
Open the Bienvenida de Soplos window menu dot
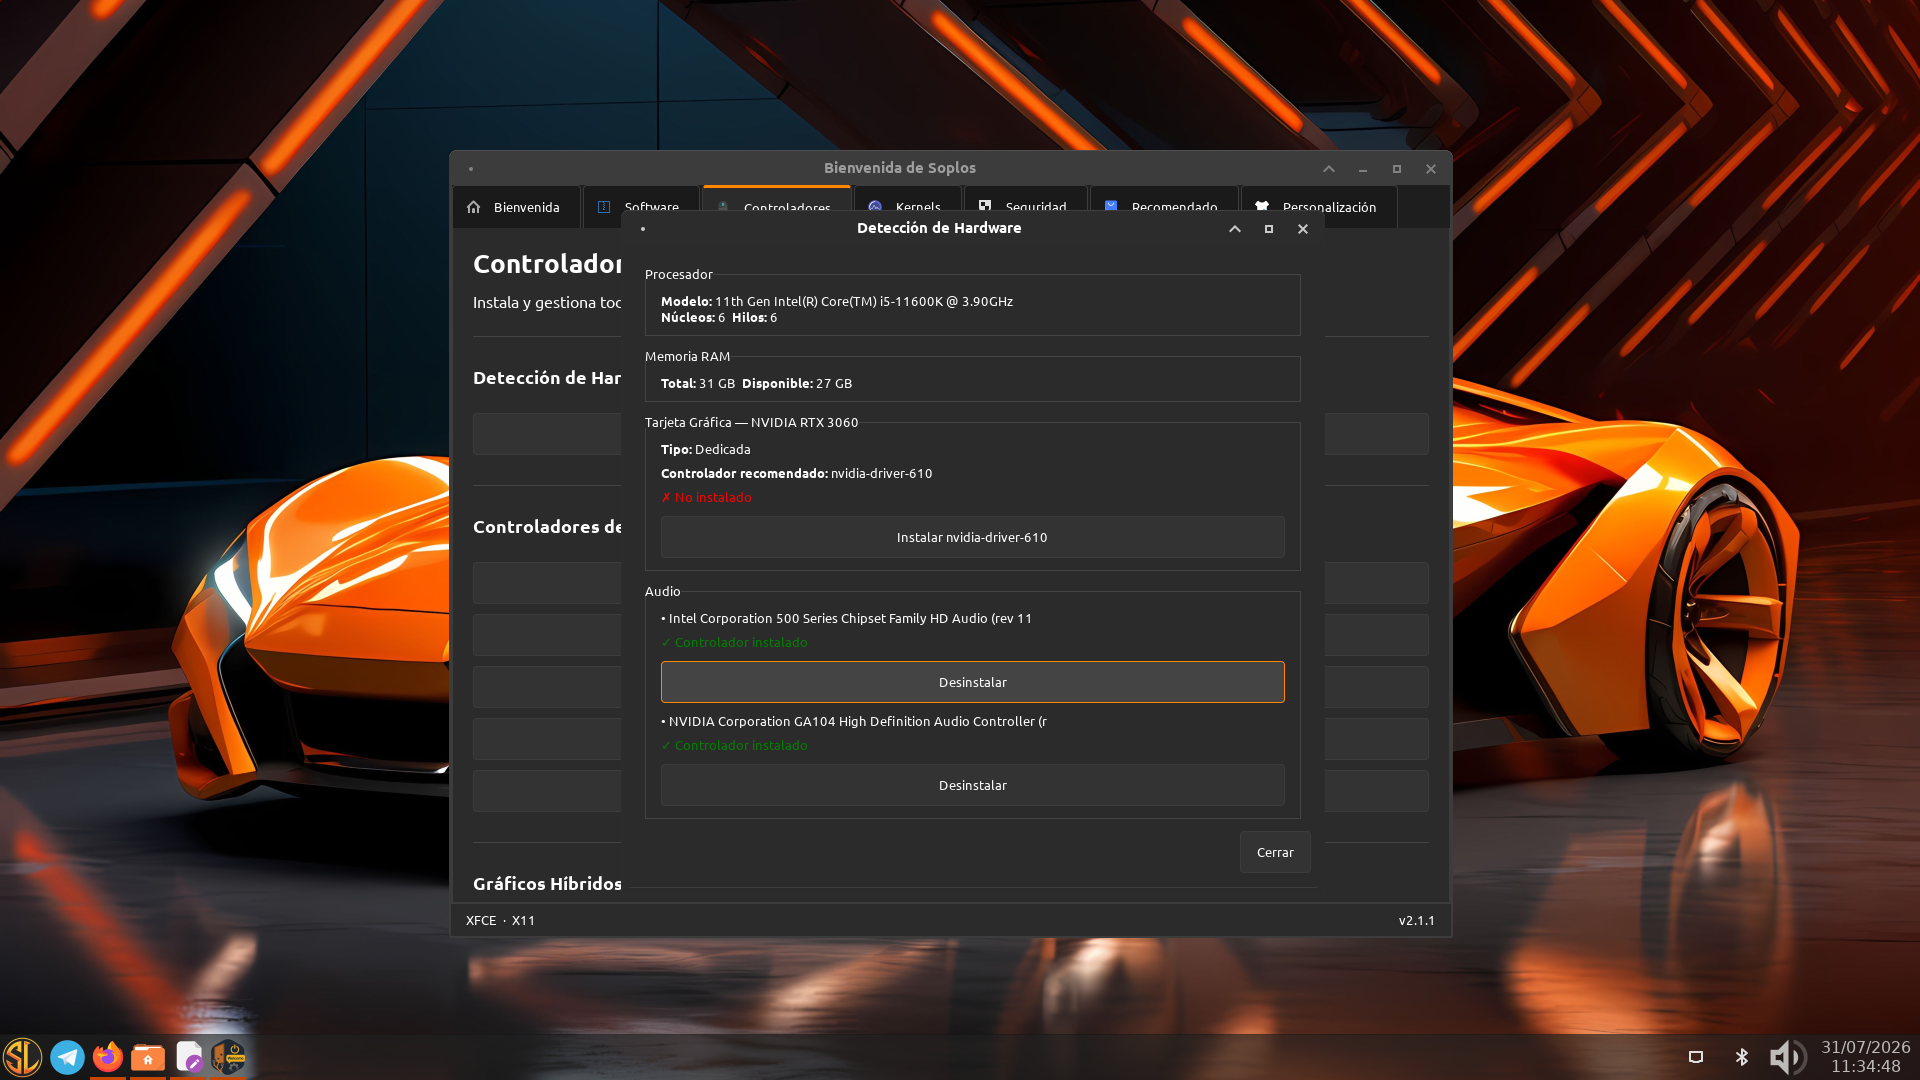pos(471,169)
